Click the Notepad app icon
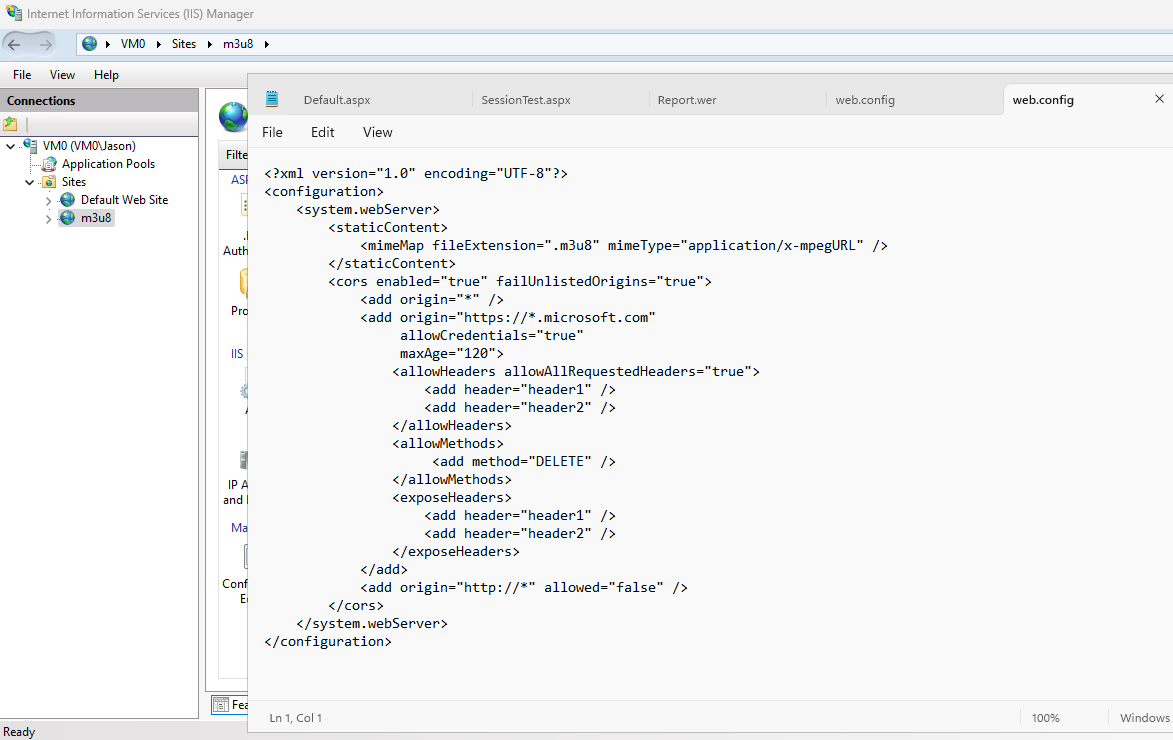1173x740 pixels. [272, 99]
